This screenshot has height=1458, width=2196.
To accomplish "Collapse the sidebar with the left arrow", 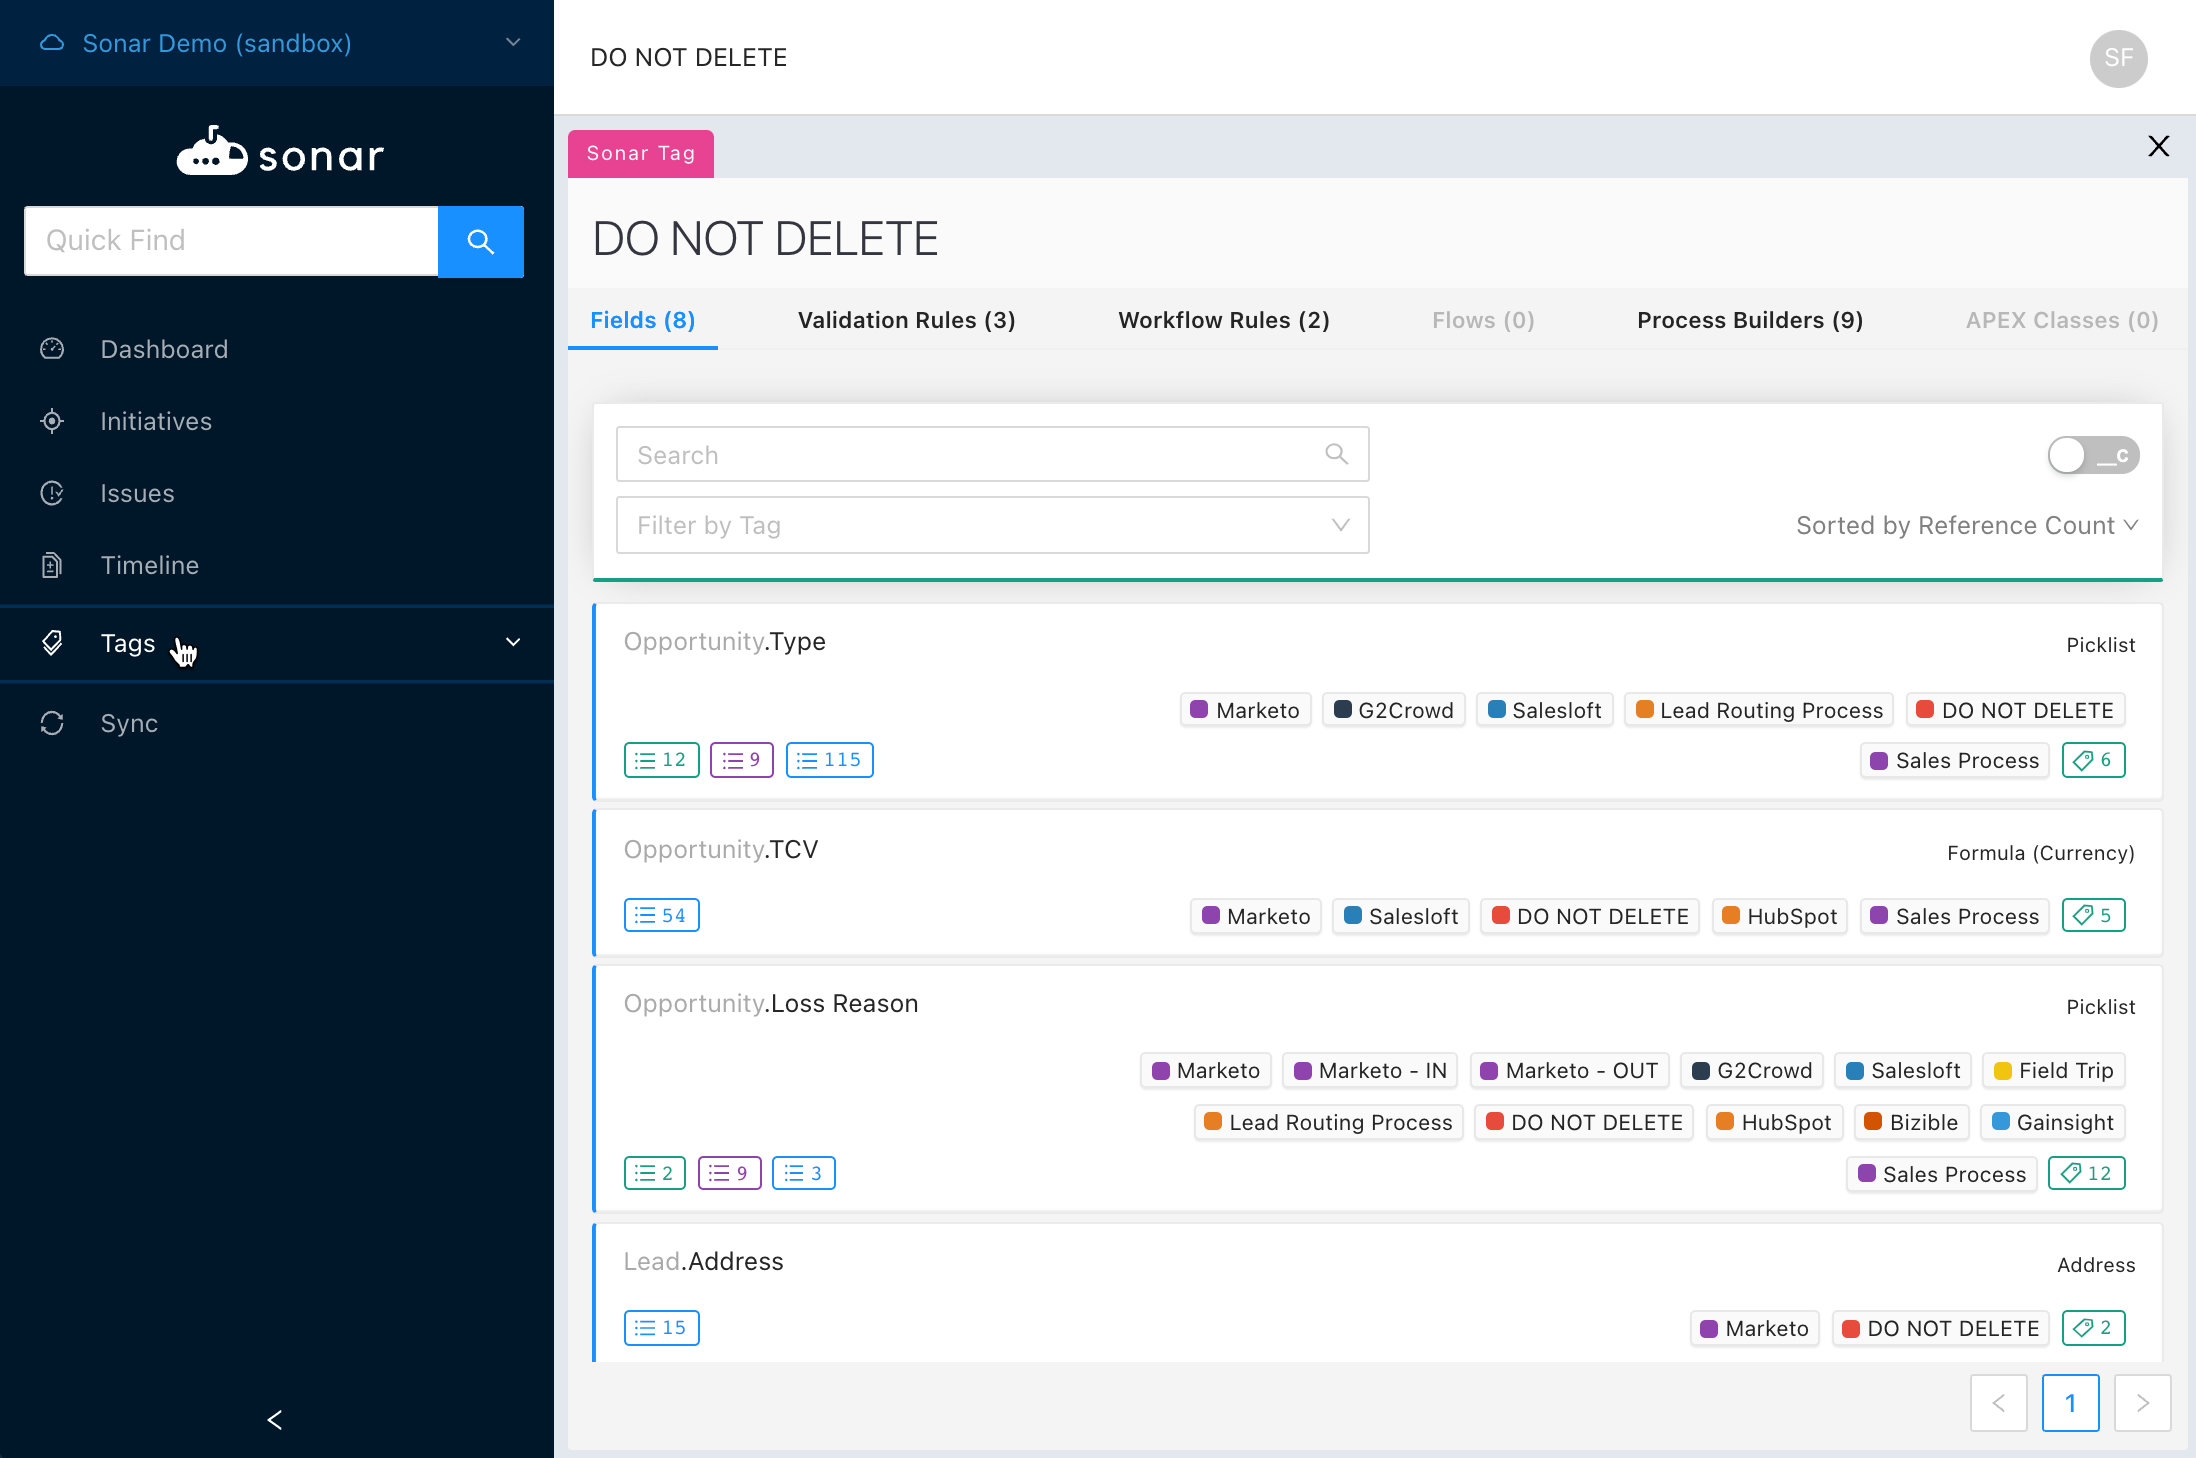I will click(275, 1419).
